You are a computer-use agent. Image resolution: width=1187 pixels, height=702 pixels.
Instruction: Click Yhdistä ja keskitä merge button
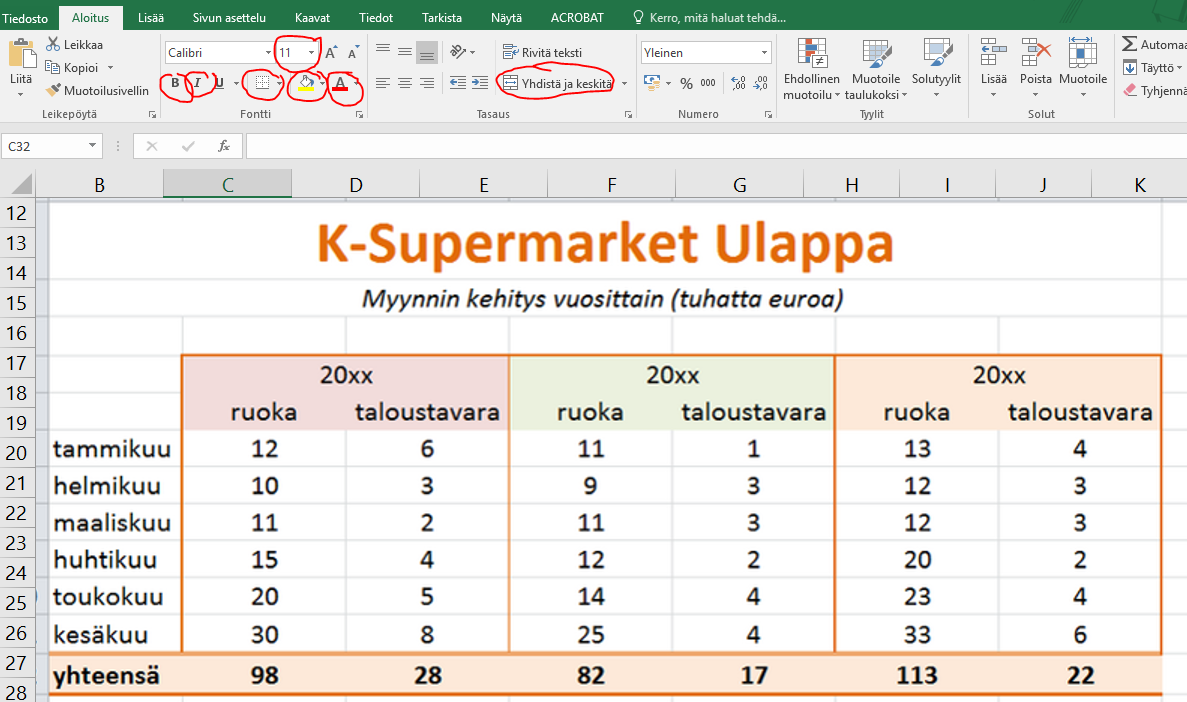pos(558,83)
